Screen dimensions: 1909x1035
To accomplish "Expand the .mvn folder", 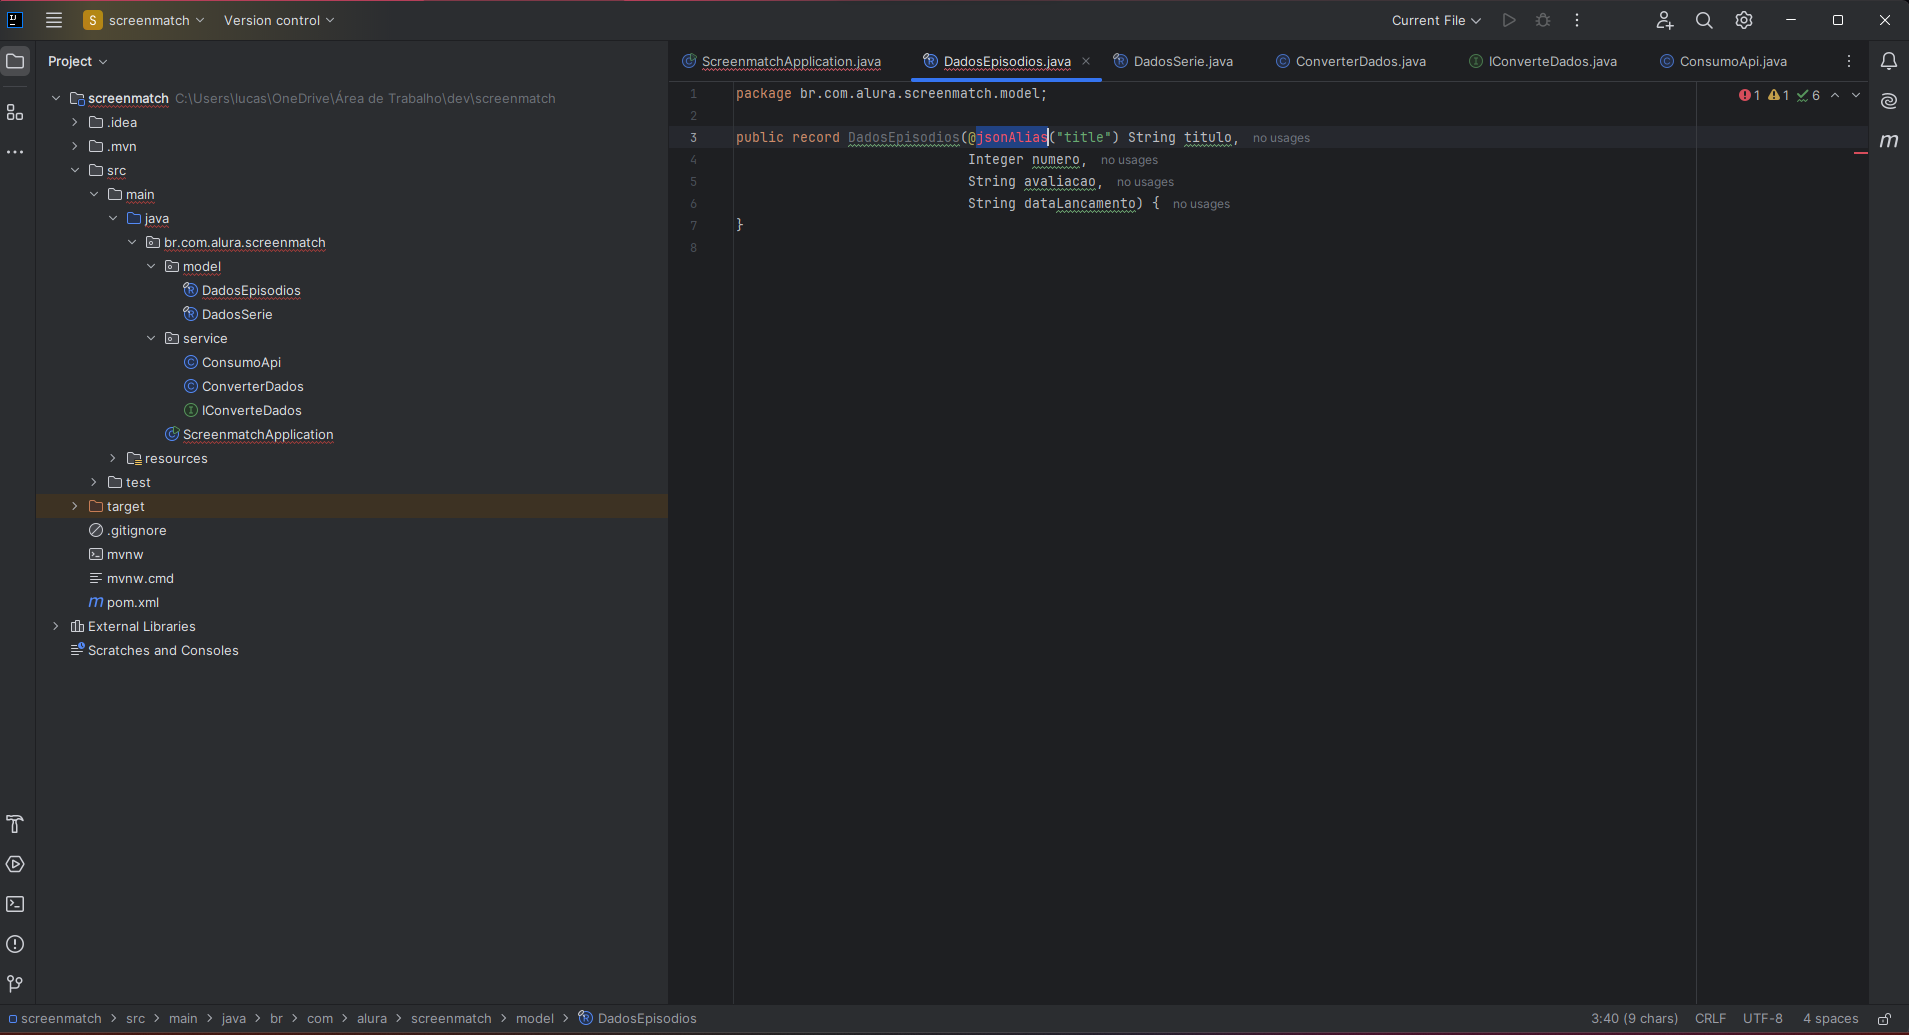I will [x=75, y=146].
